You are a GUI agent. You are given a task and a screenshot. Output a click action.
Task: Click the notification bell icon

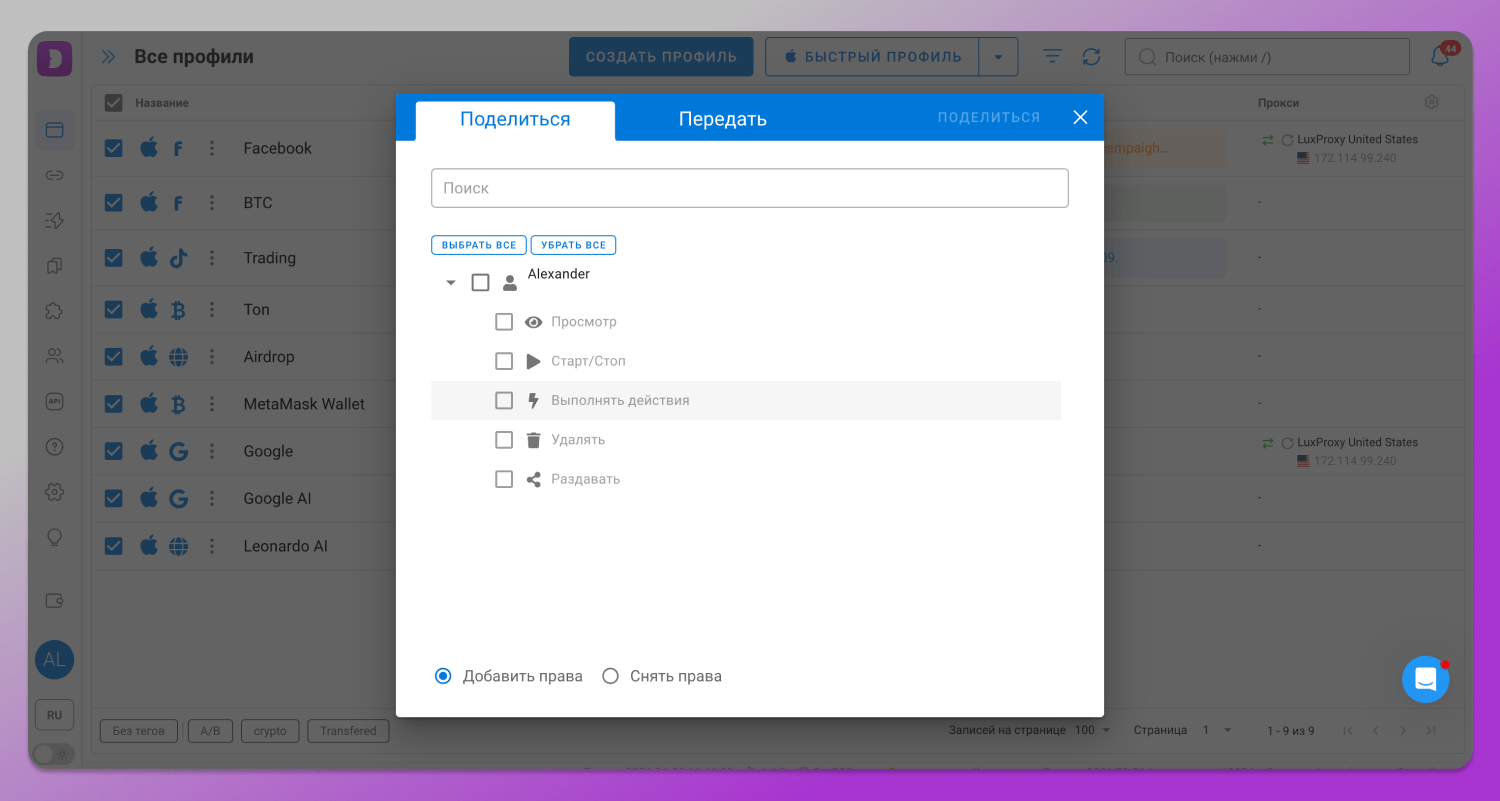click(1439, 57)
